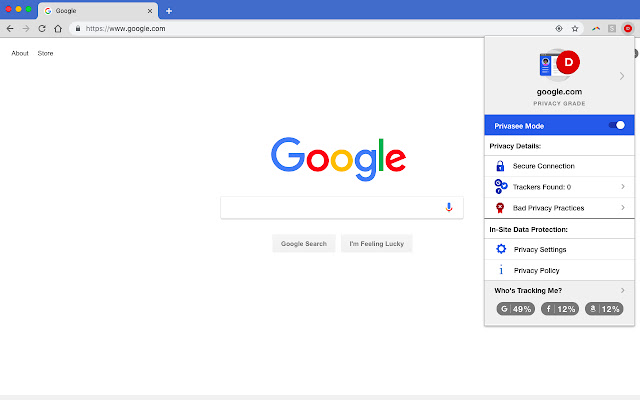Click the Privacy Settings gear icon
The width and height of the screenshot is (640, 400).
point(501,249)
